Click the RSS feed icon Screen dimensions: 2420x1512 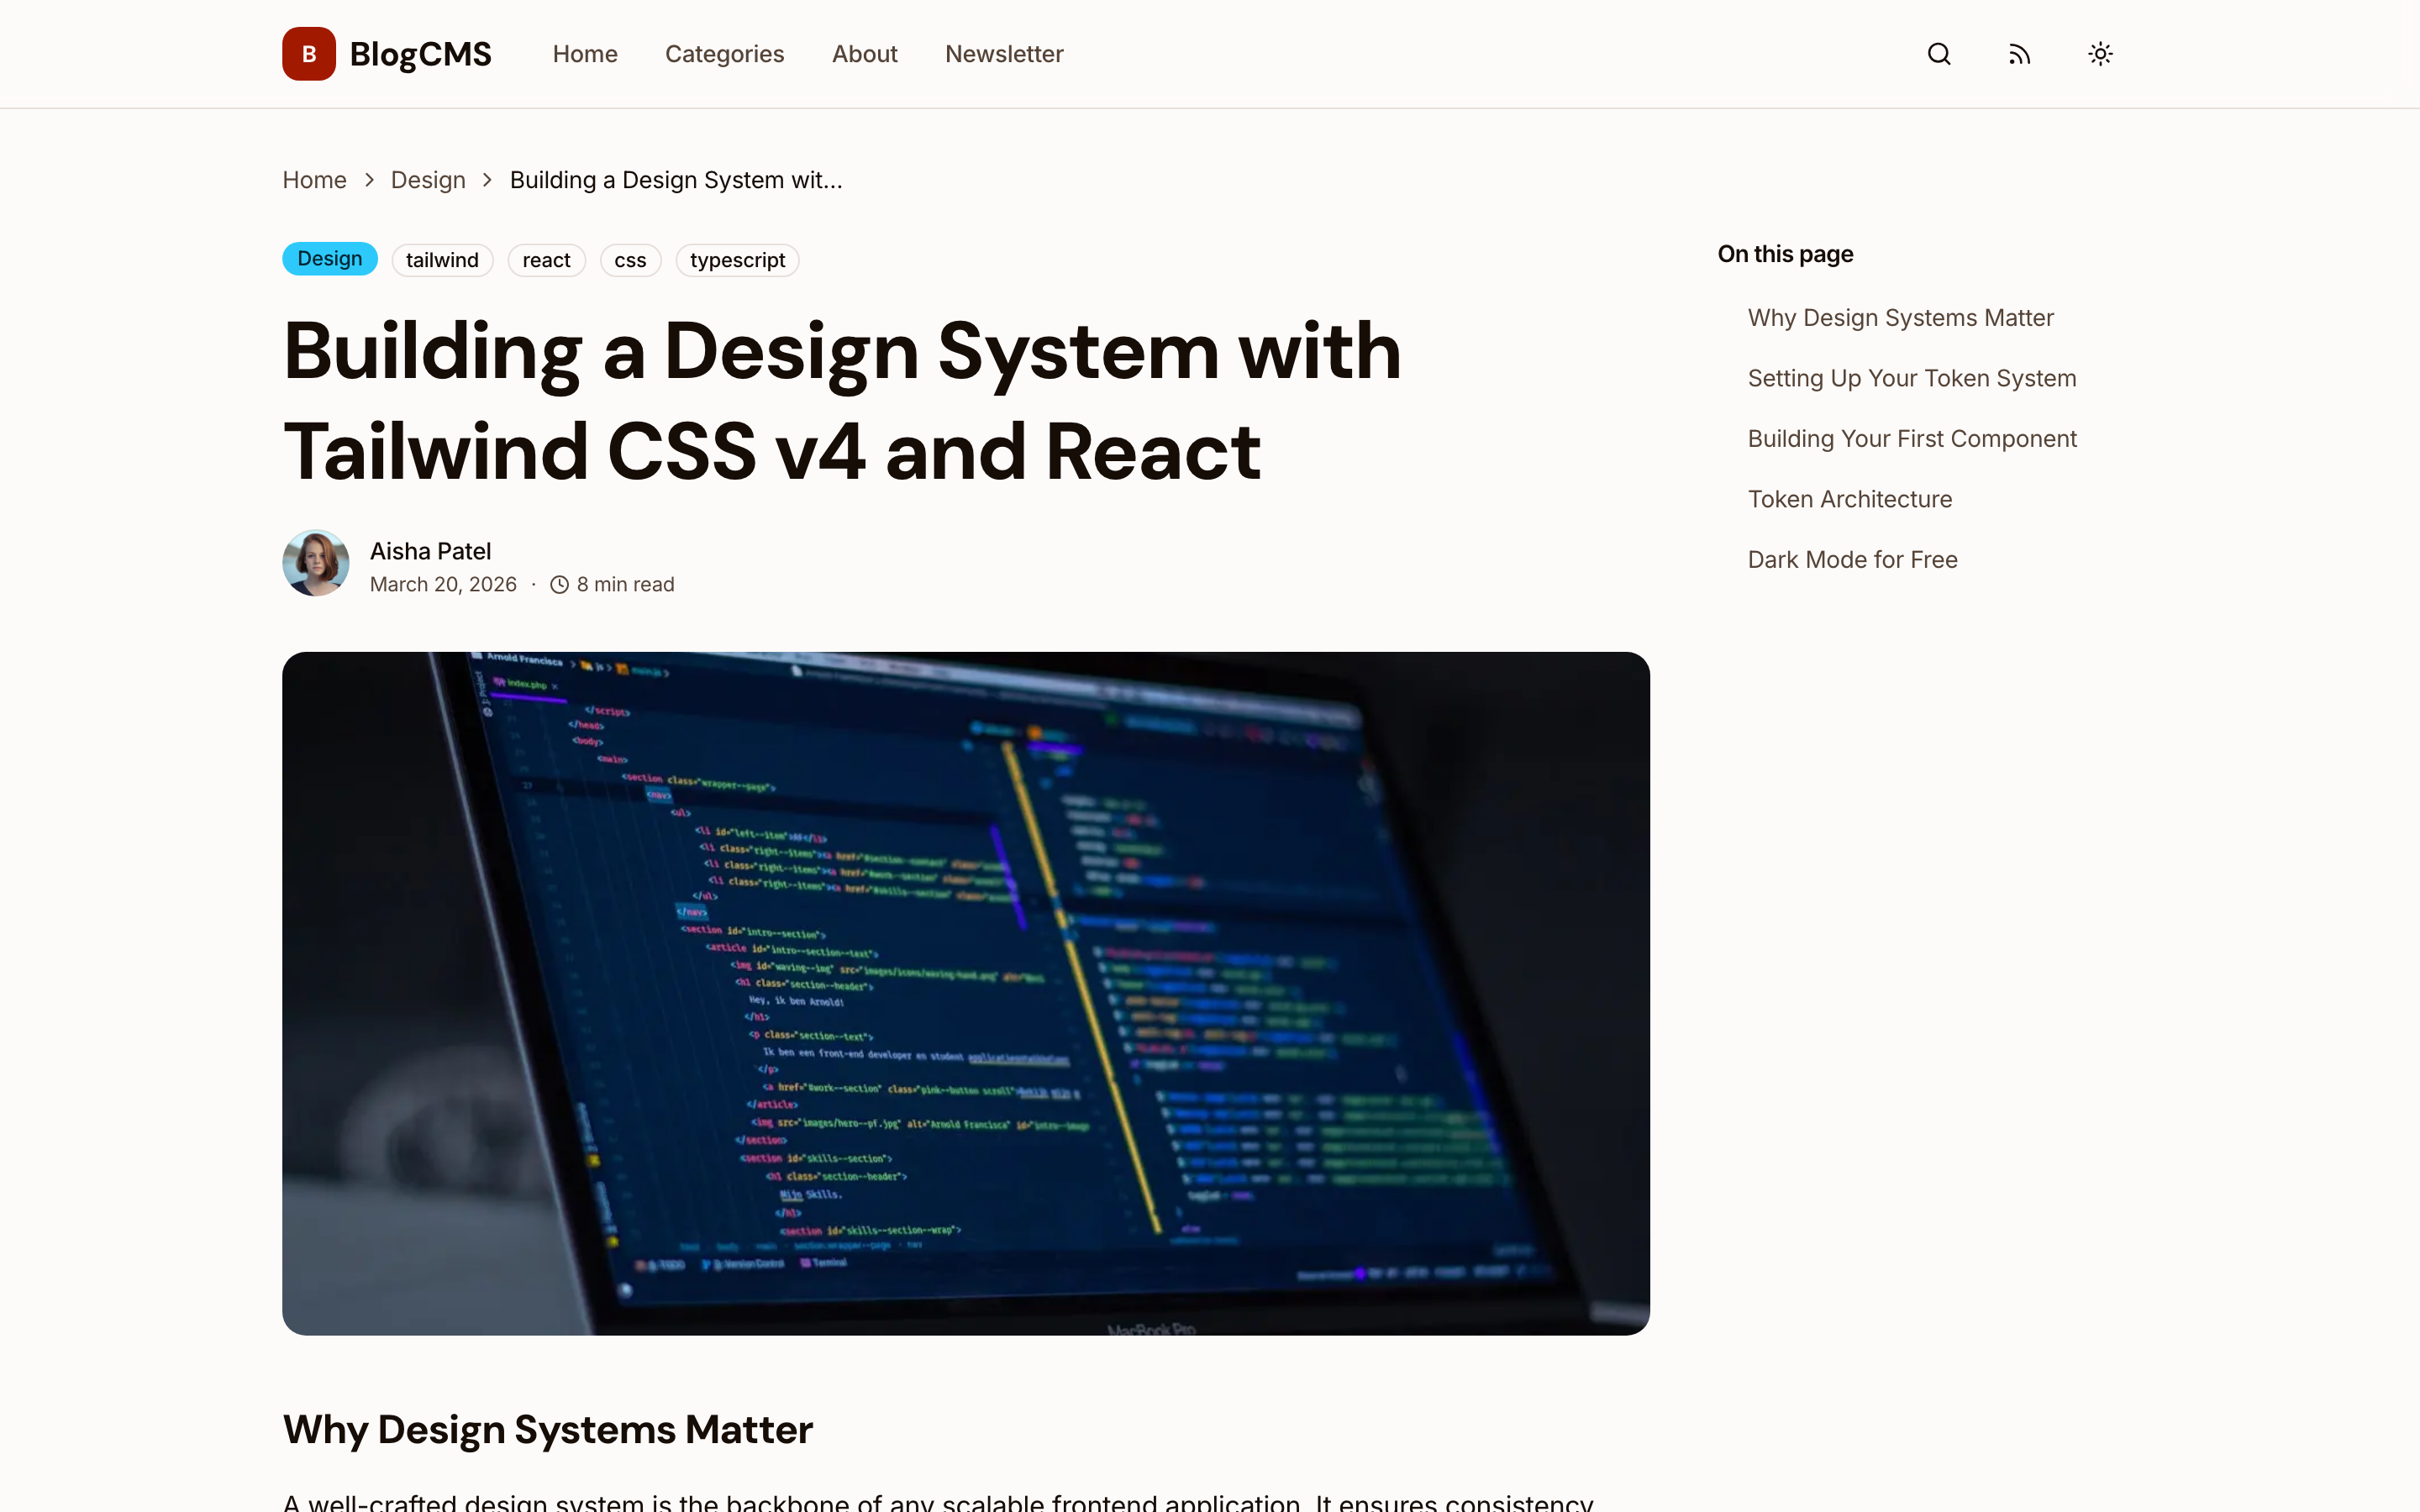2018,53
